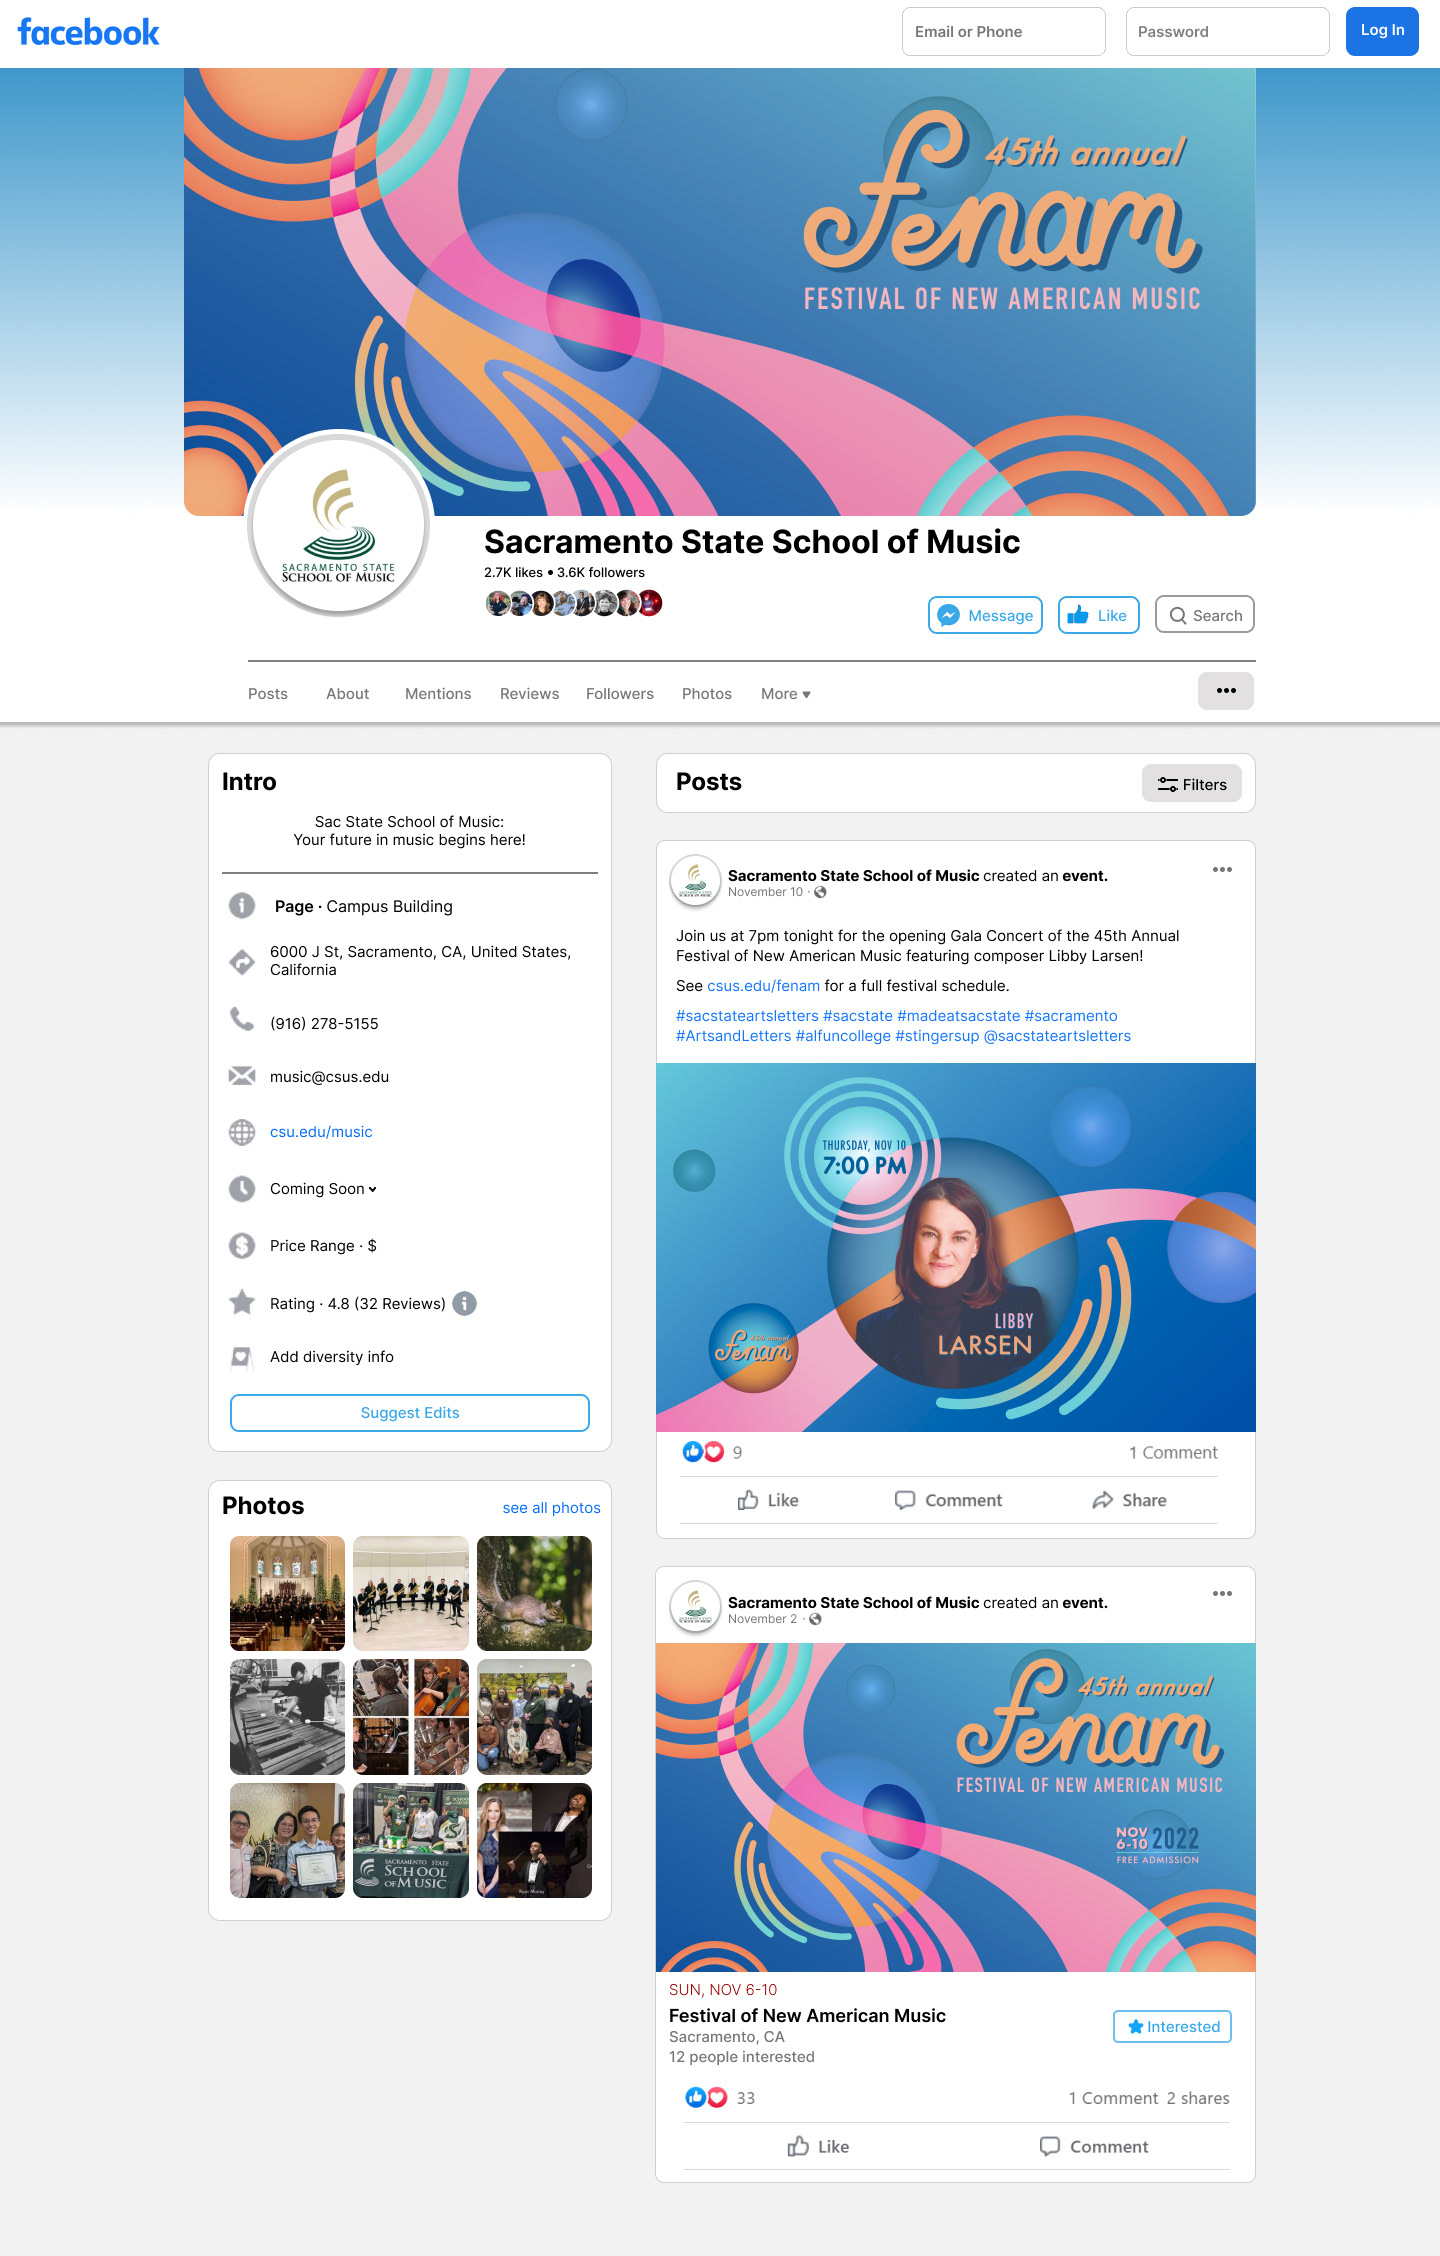Switch to the Reviews tab
This screenshot has width=1440, height=2256.
point(529,694)
